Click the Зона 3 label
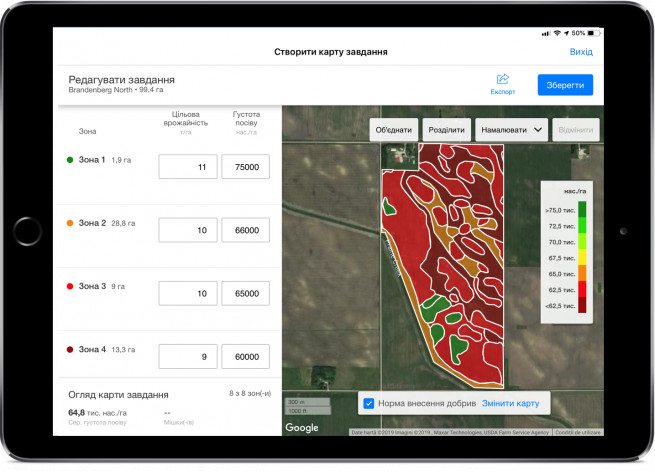The width and height of the screenshot is (655, 472). click(92, 286)
